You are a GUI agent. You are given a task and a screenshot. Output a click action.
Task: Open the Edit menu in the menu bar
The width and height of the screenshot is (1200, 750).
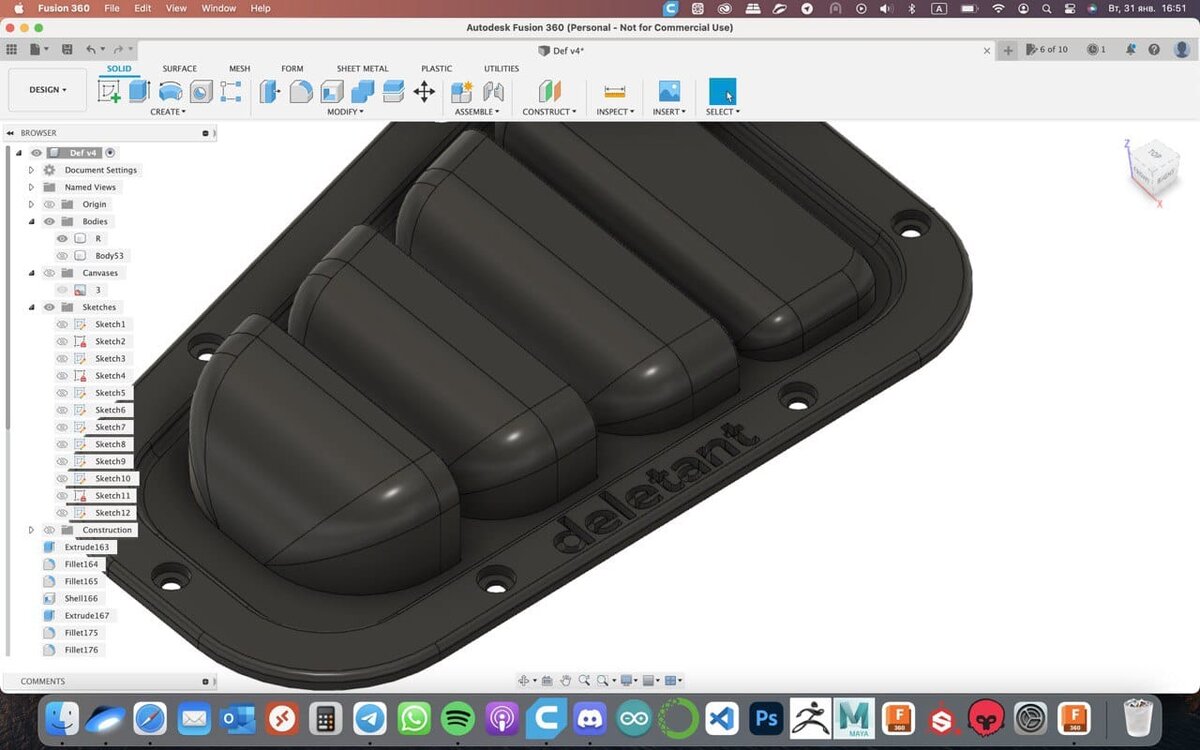point(143,8)
